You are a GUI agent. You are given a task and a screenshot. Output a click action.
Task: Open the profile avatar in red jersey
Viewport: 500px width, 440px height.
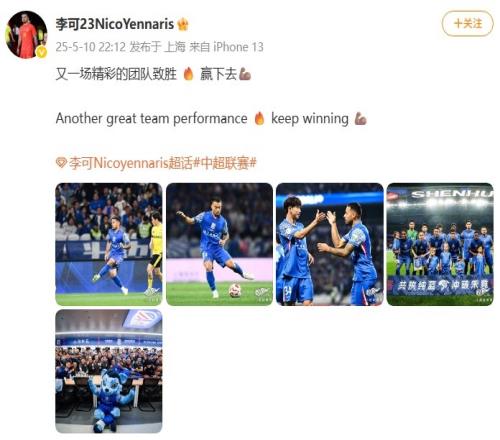tap(26, 34)
